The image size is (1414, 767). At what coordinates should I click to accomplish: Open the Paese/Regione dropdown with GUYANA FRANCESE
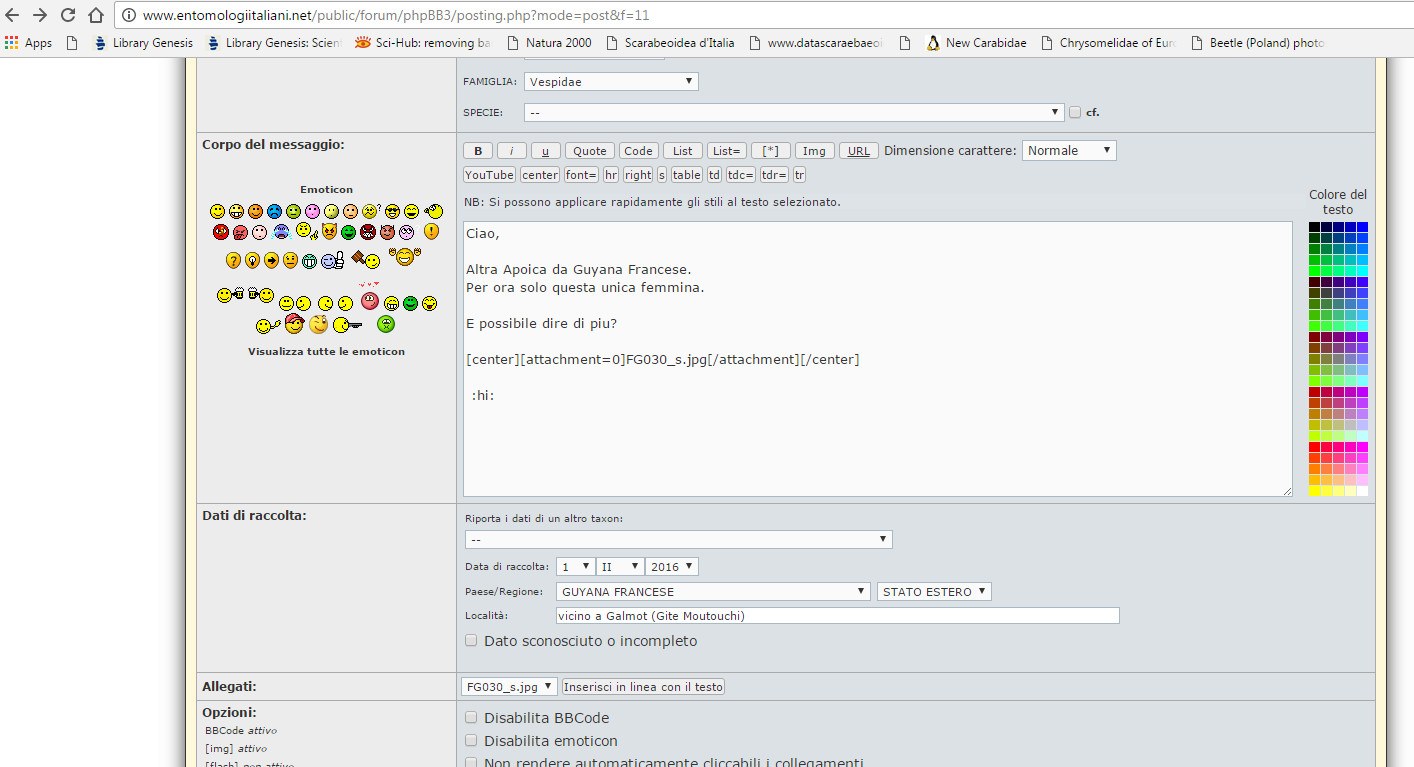[x=713, y=591]
